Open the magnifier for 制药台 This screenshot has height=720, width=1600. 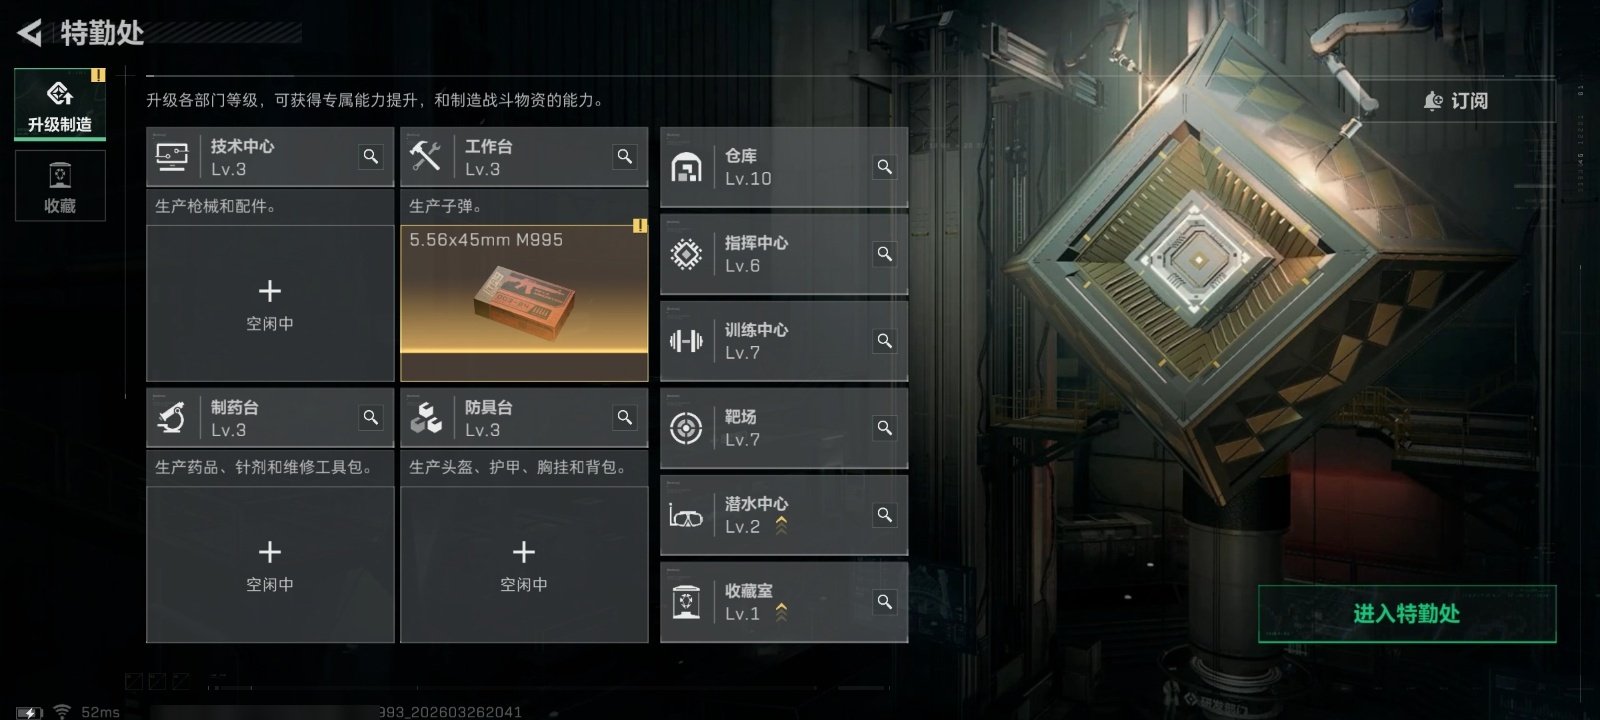(371, 418)
